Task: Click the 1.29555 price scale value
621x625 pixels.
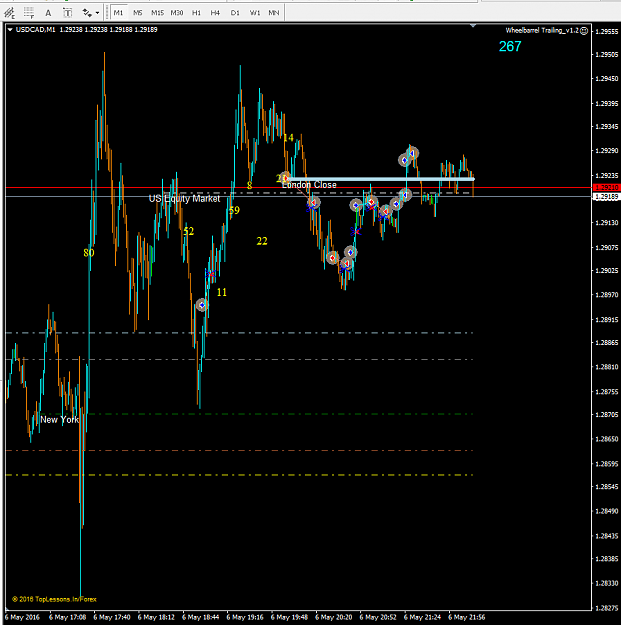Action: coord(606,32)
